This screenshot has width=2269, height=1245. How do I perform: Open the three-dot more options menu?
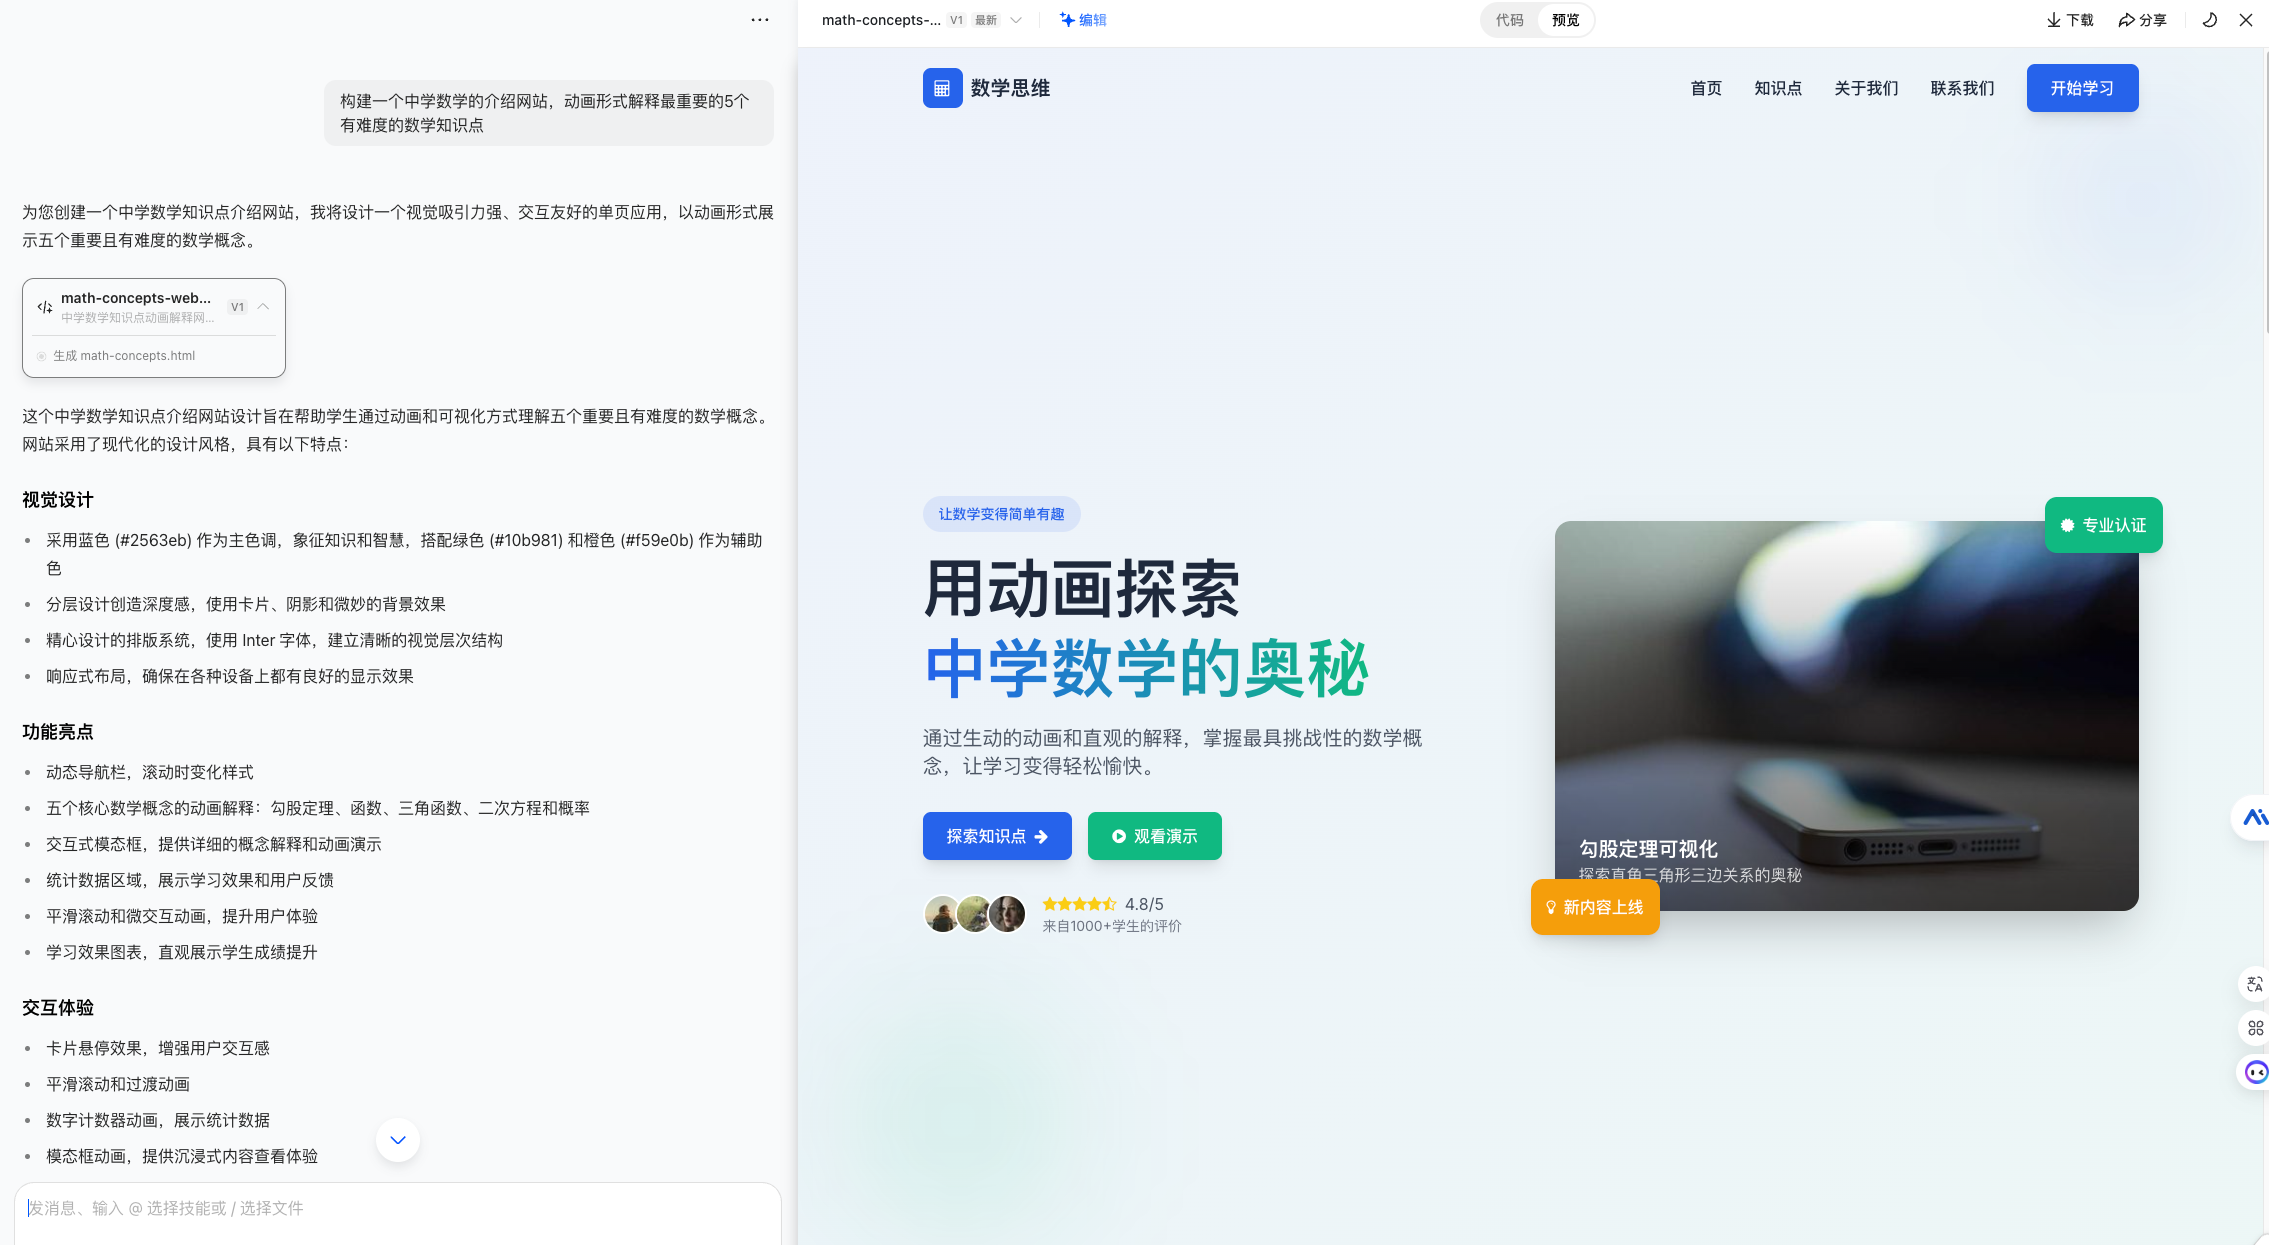coord(760,20)
